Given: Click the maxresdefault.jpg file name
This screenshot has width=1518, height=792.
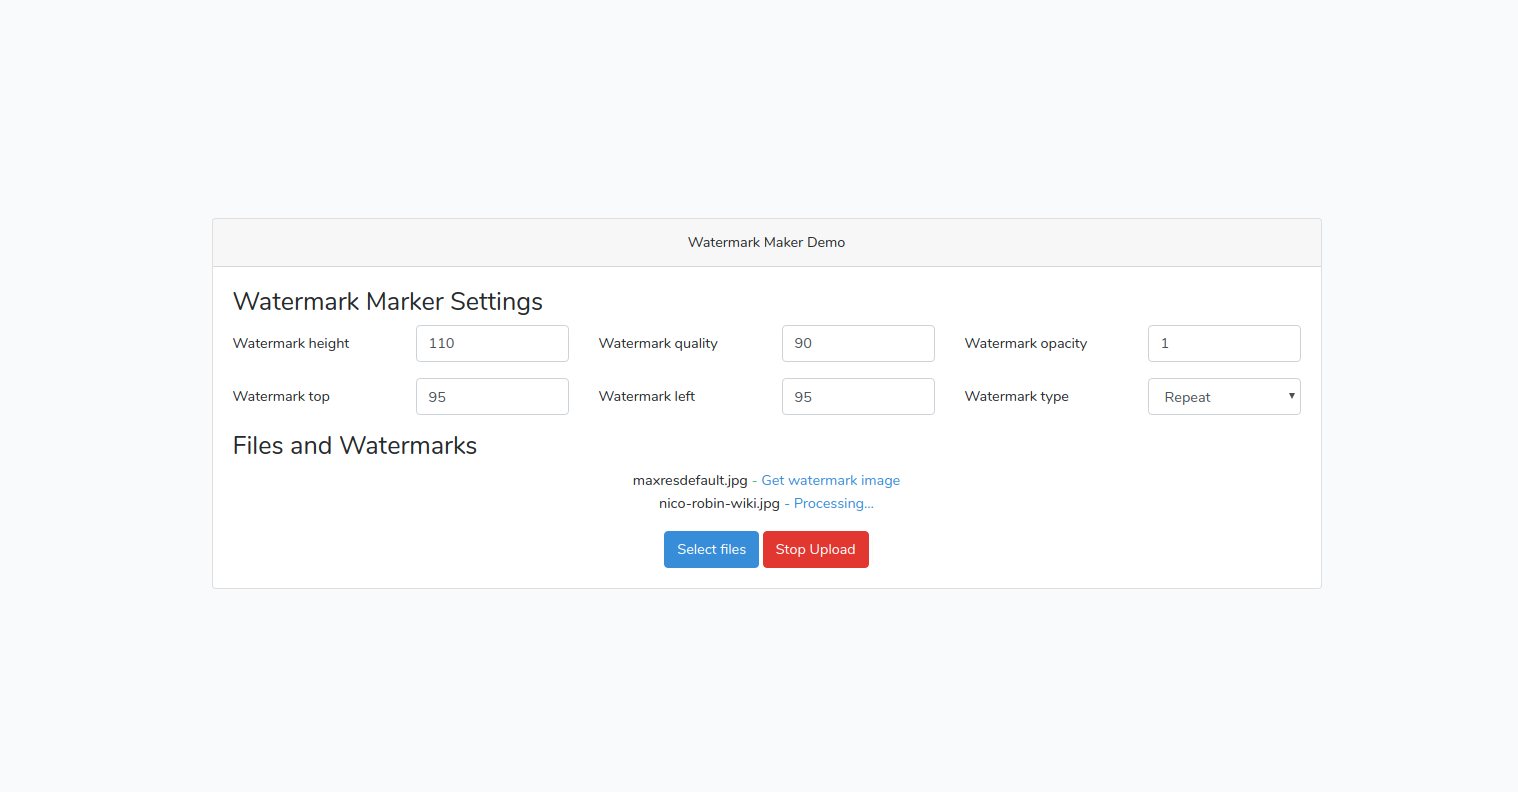Looking at the screenshot, I should coord(690,480).
